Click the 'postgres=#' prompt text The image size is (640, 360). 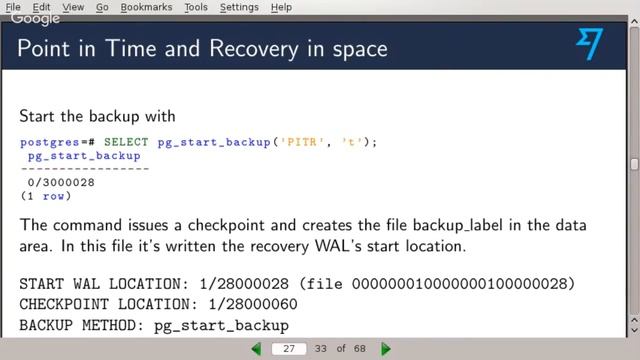click(x=58, y=142)
